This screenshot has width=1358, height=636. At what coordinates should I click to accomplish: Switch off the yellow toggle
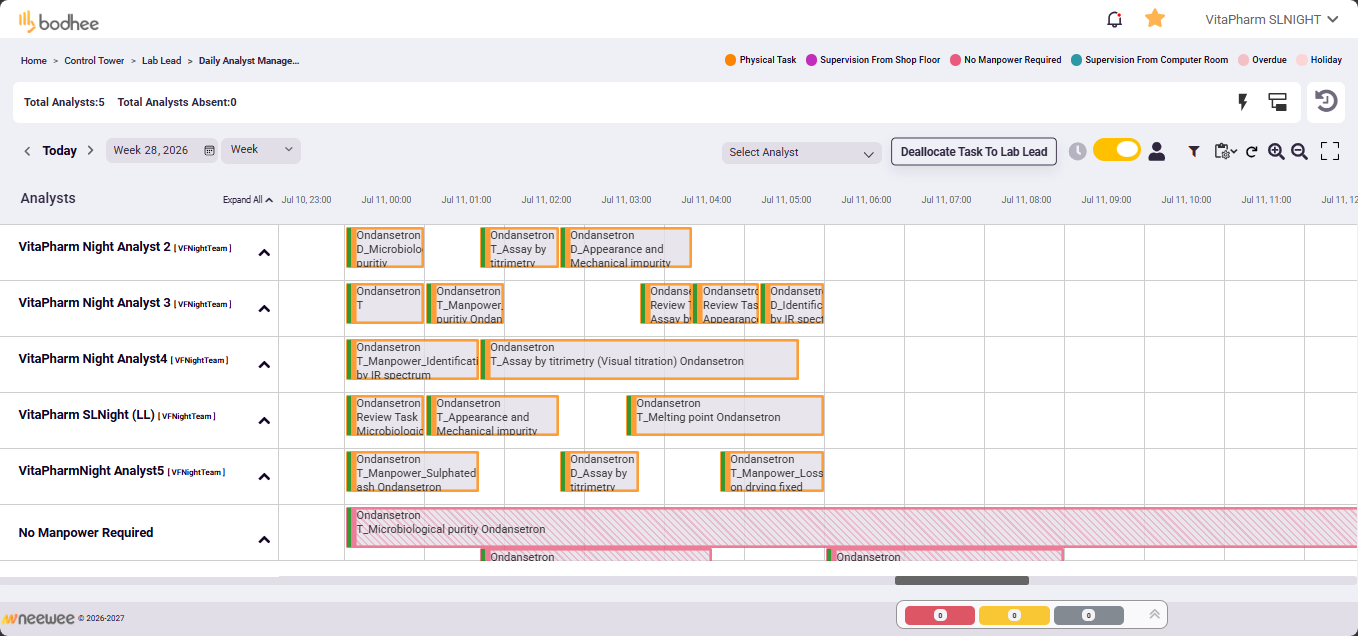pyautogui.click(x=1117, y=150)
